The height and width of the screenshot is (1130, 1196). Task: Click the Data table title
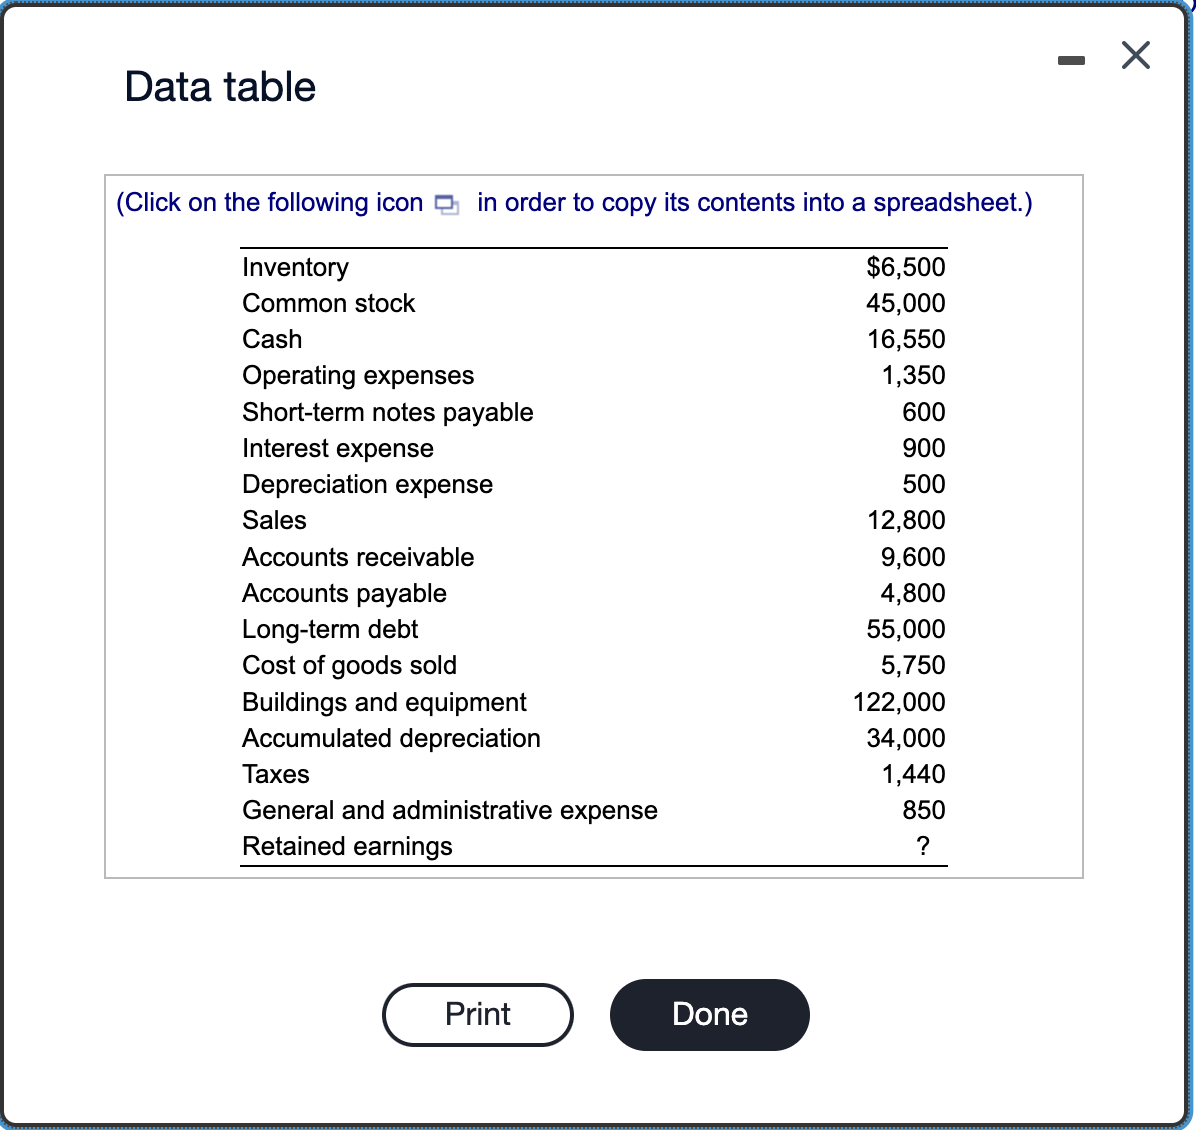(219, 87)
